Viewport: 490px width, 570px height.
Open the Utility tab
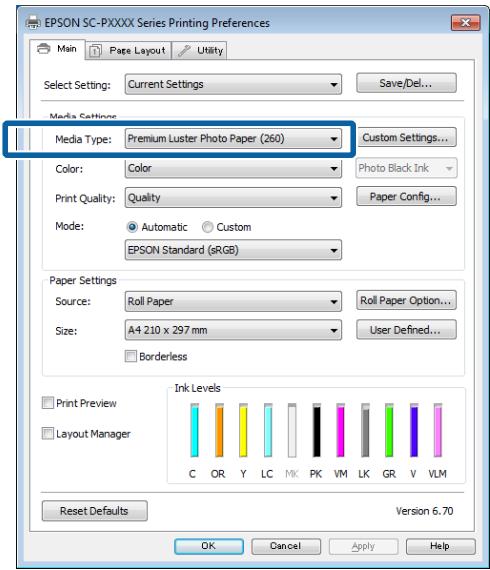point(200,51)
